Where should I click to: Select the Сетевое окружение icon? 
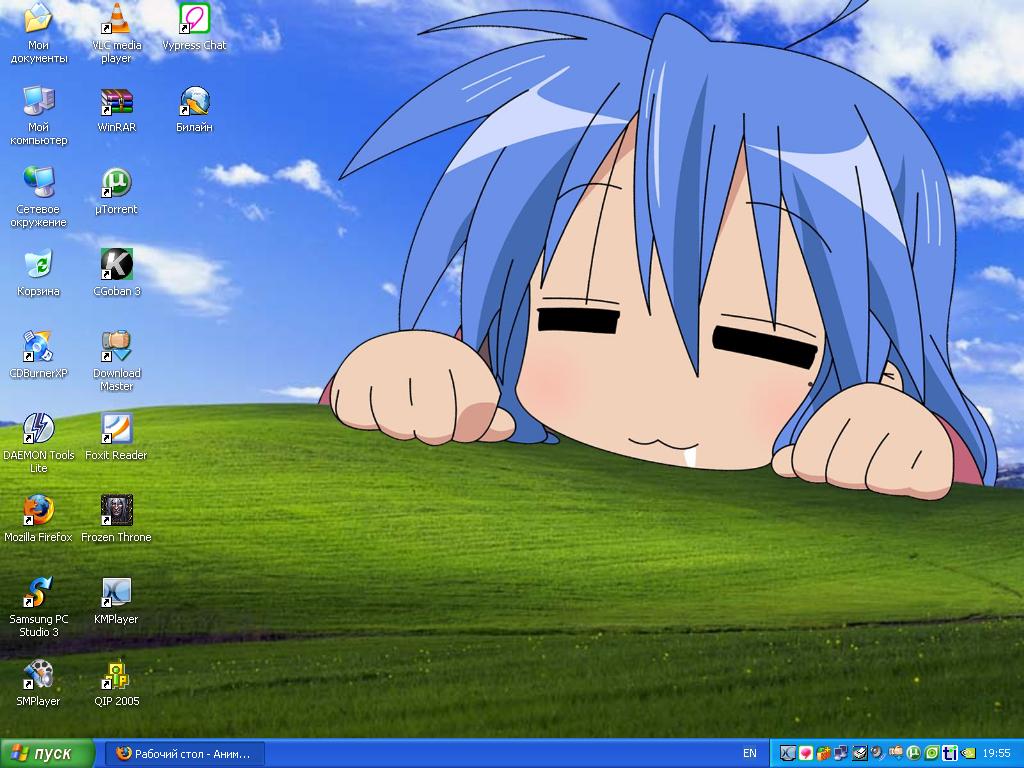(39, 197)
